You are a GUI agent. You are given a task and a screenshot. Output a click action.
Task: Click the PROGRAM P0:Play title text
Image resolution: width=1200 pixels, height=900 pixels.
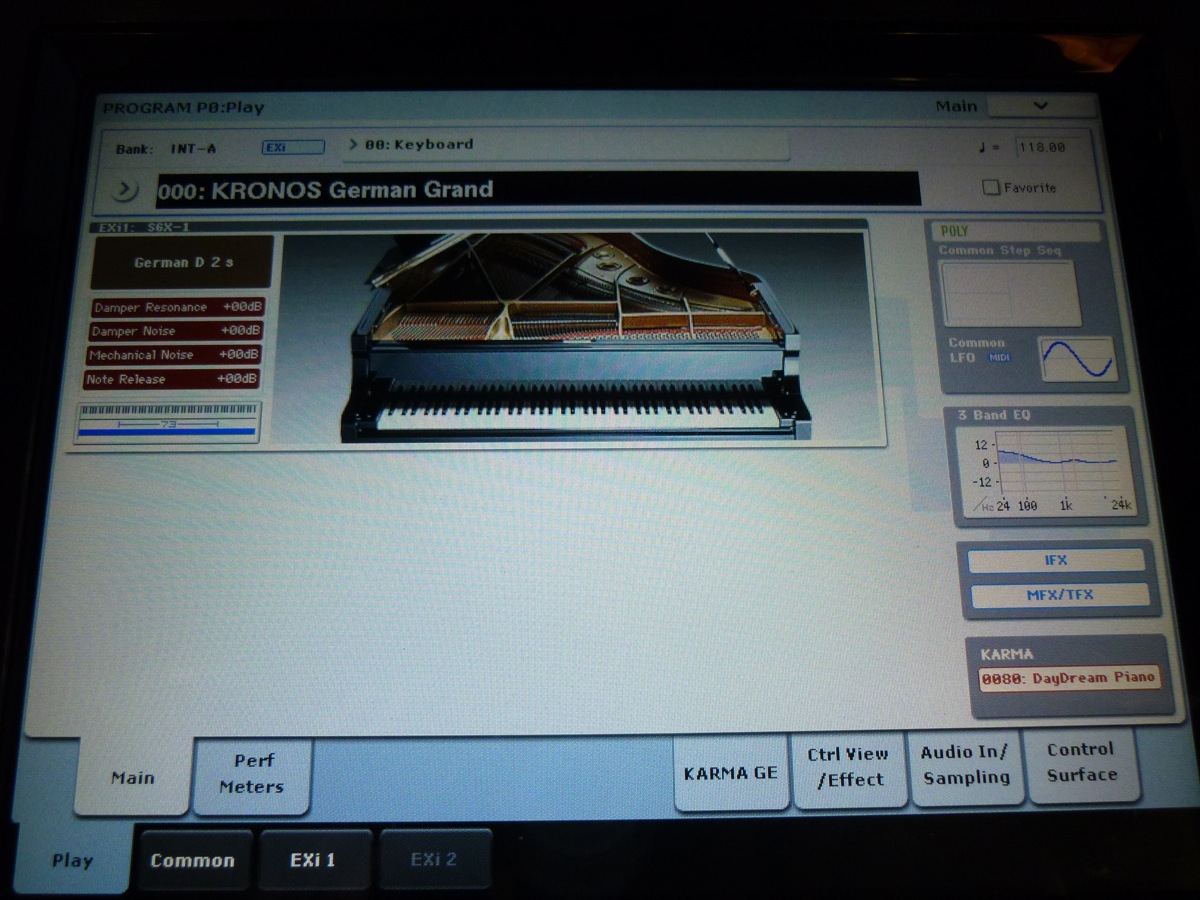coord(183,108)
